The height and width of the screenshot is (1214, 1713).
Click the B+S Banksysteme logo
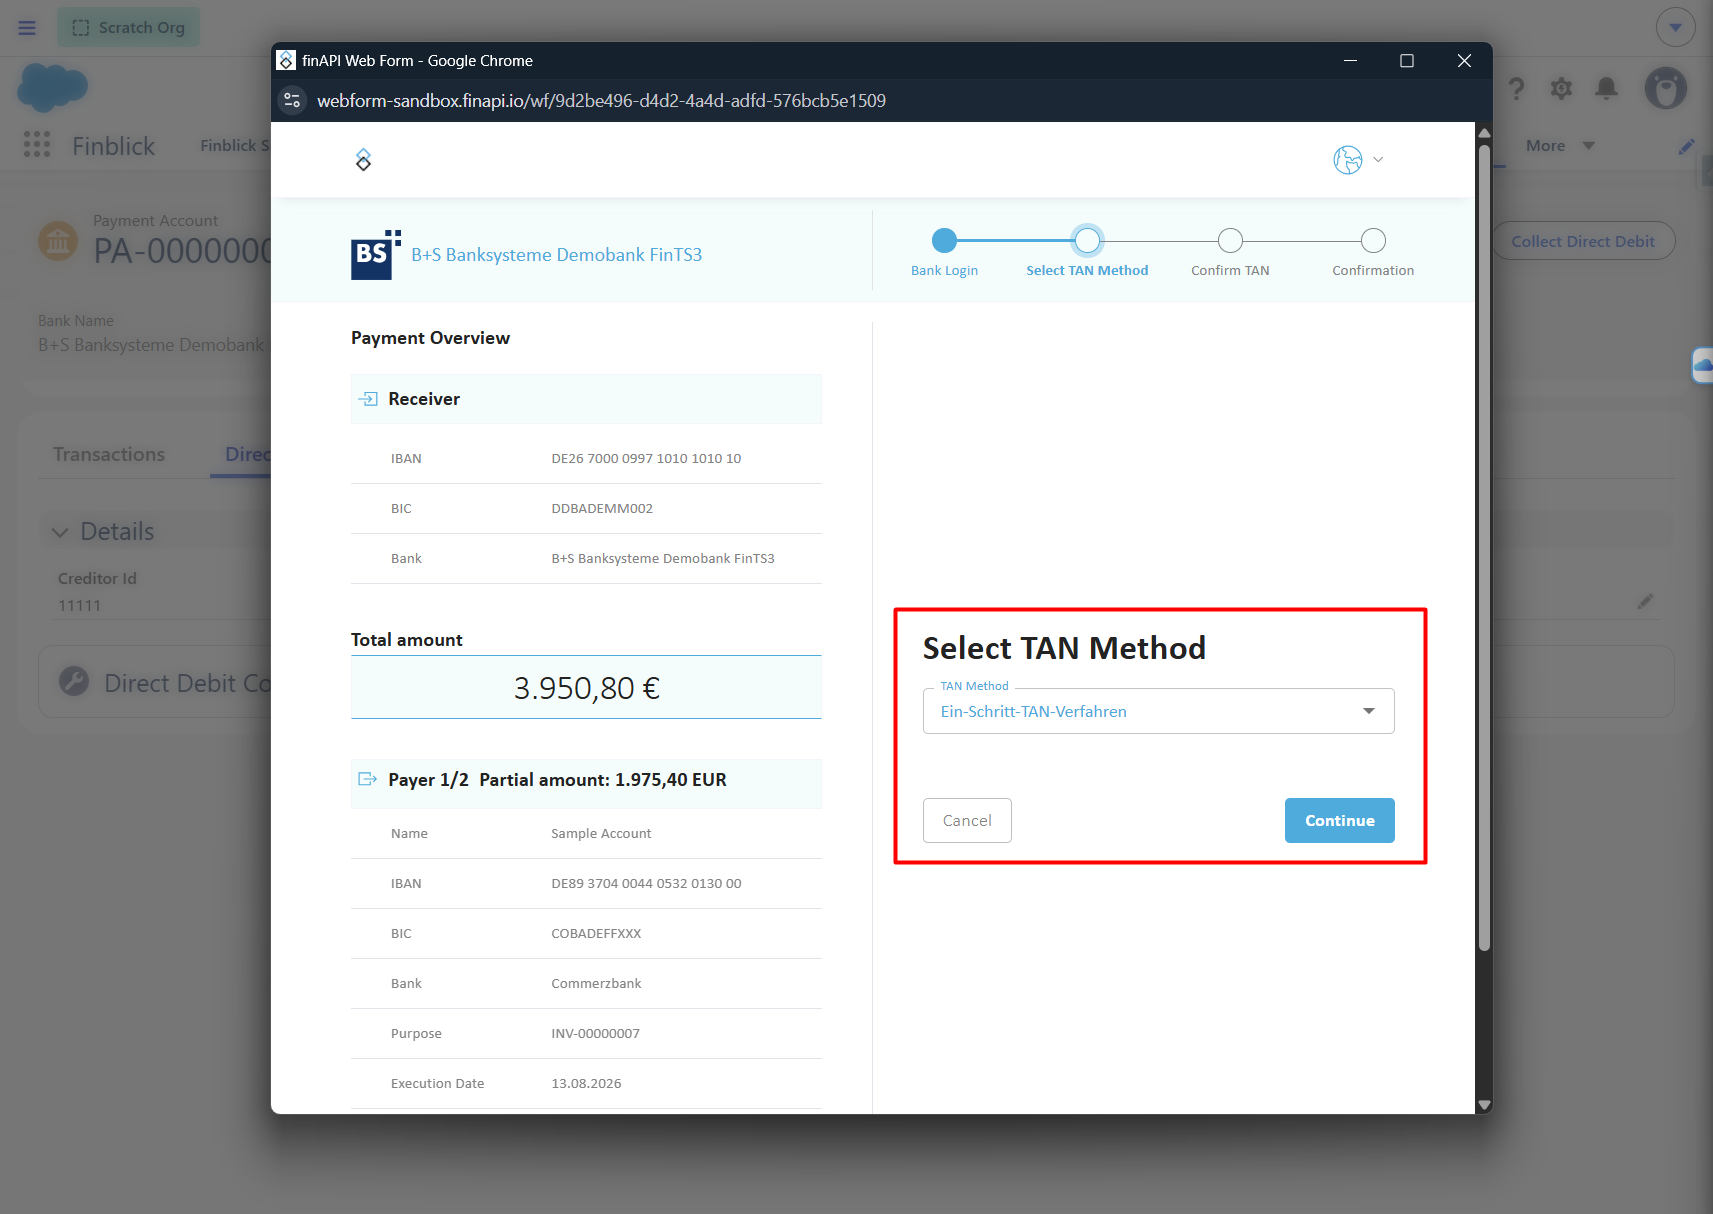(x=376, y=255)
